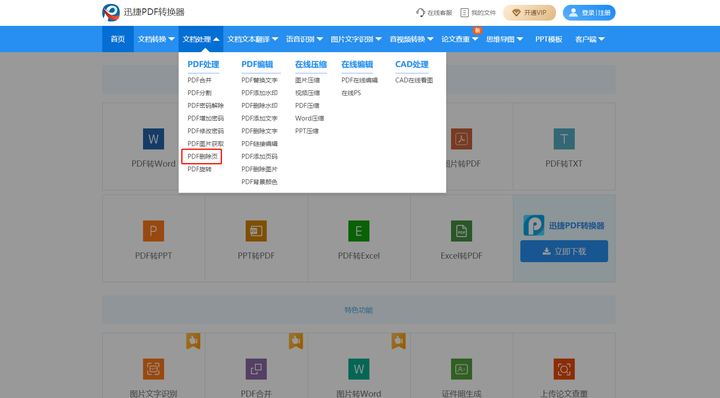Open the 在线客服 link

click(434, 13)
